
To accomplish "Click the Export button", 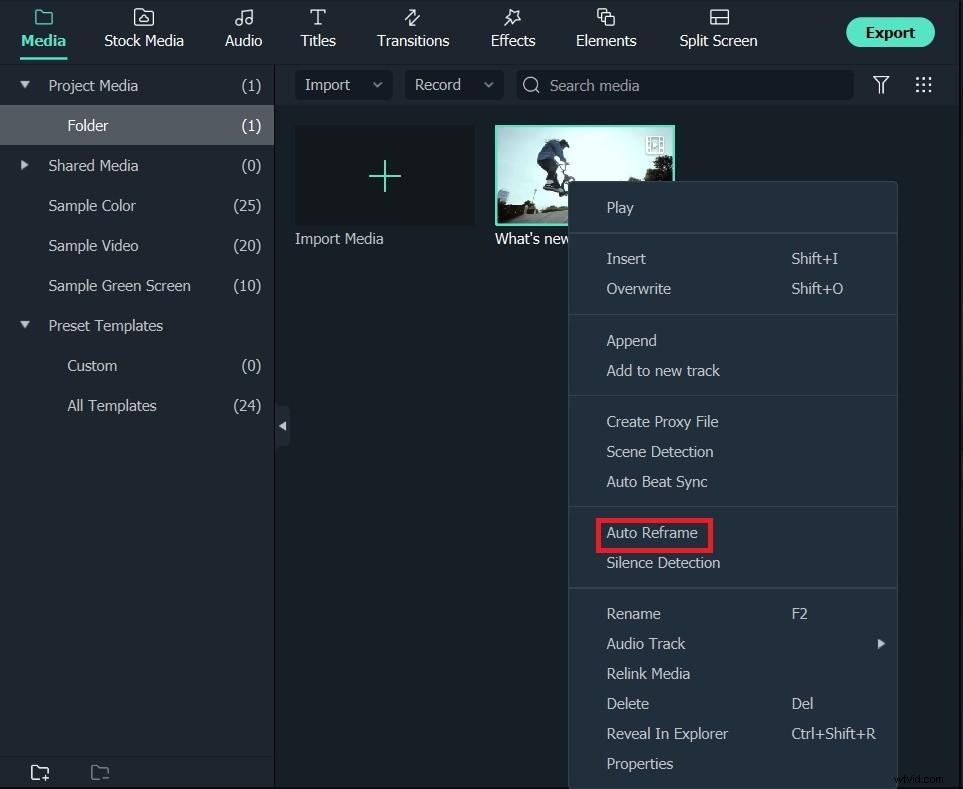I will tap(889, 31).
